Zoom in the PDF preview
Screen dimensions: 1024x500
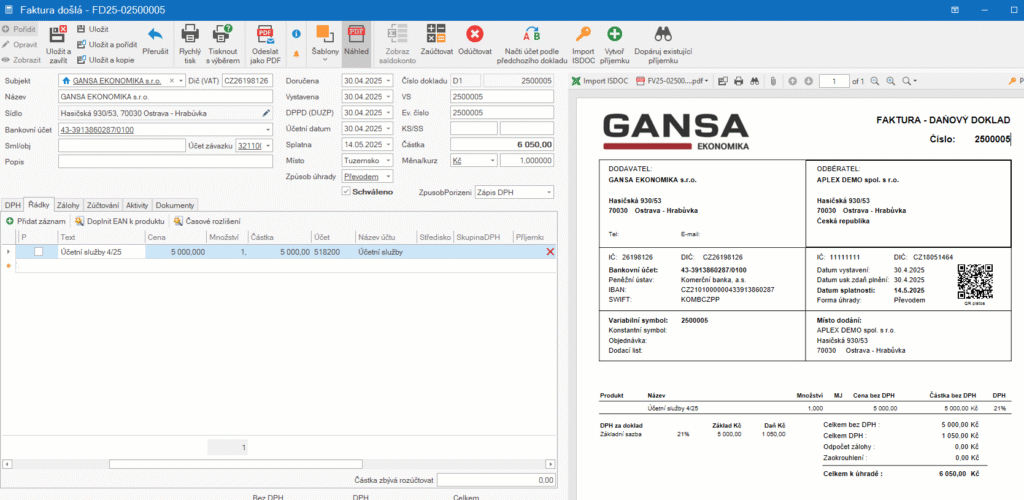tap(890, 81)
